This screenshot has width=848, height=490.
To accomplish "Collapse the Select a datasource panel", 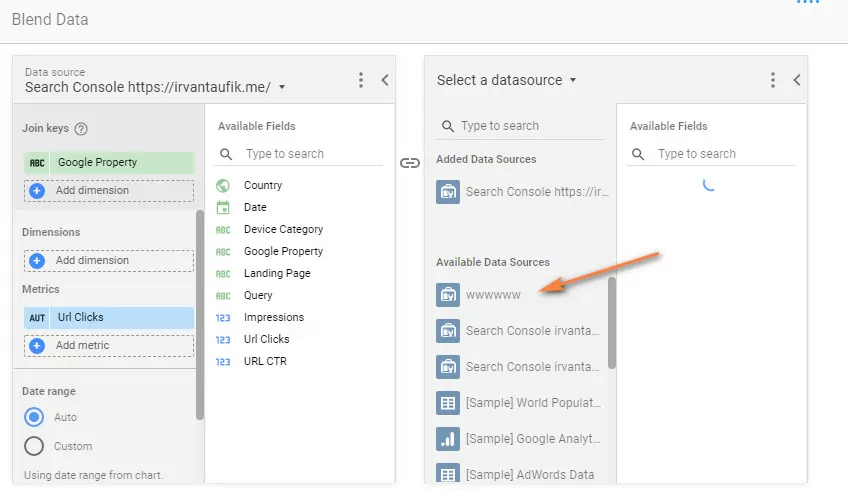I will coord(797,80).
